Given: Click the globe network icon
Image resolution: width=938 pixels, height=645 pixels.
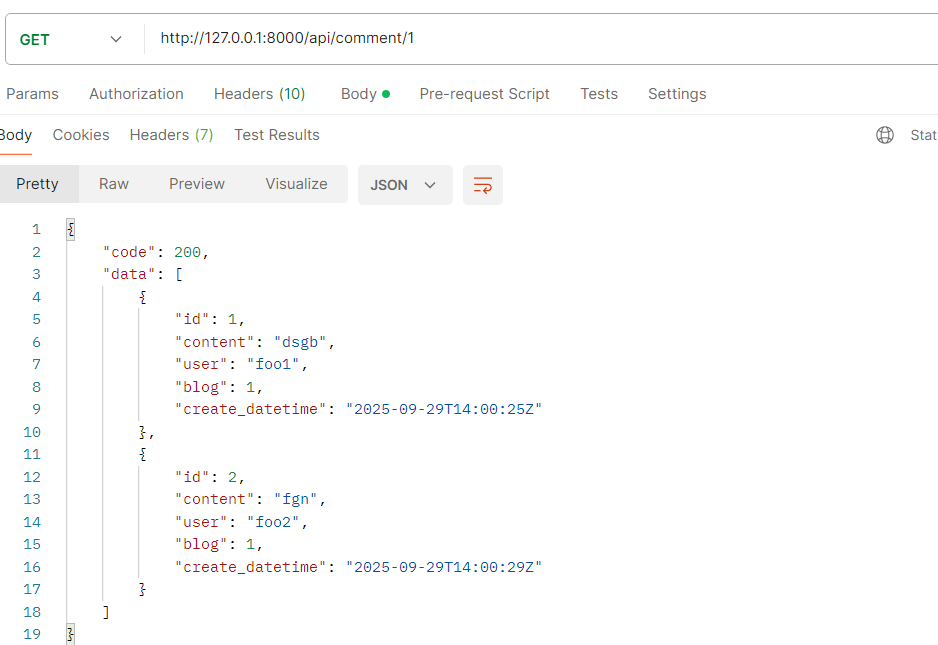Looking at the screenshot, I should [885, 135].
